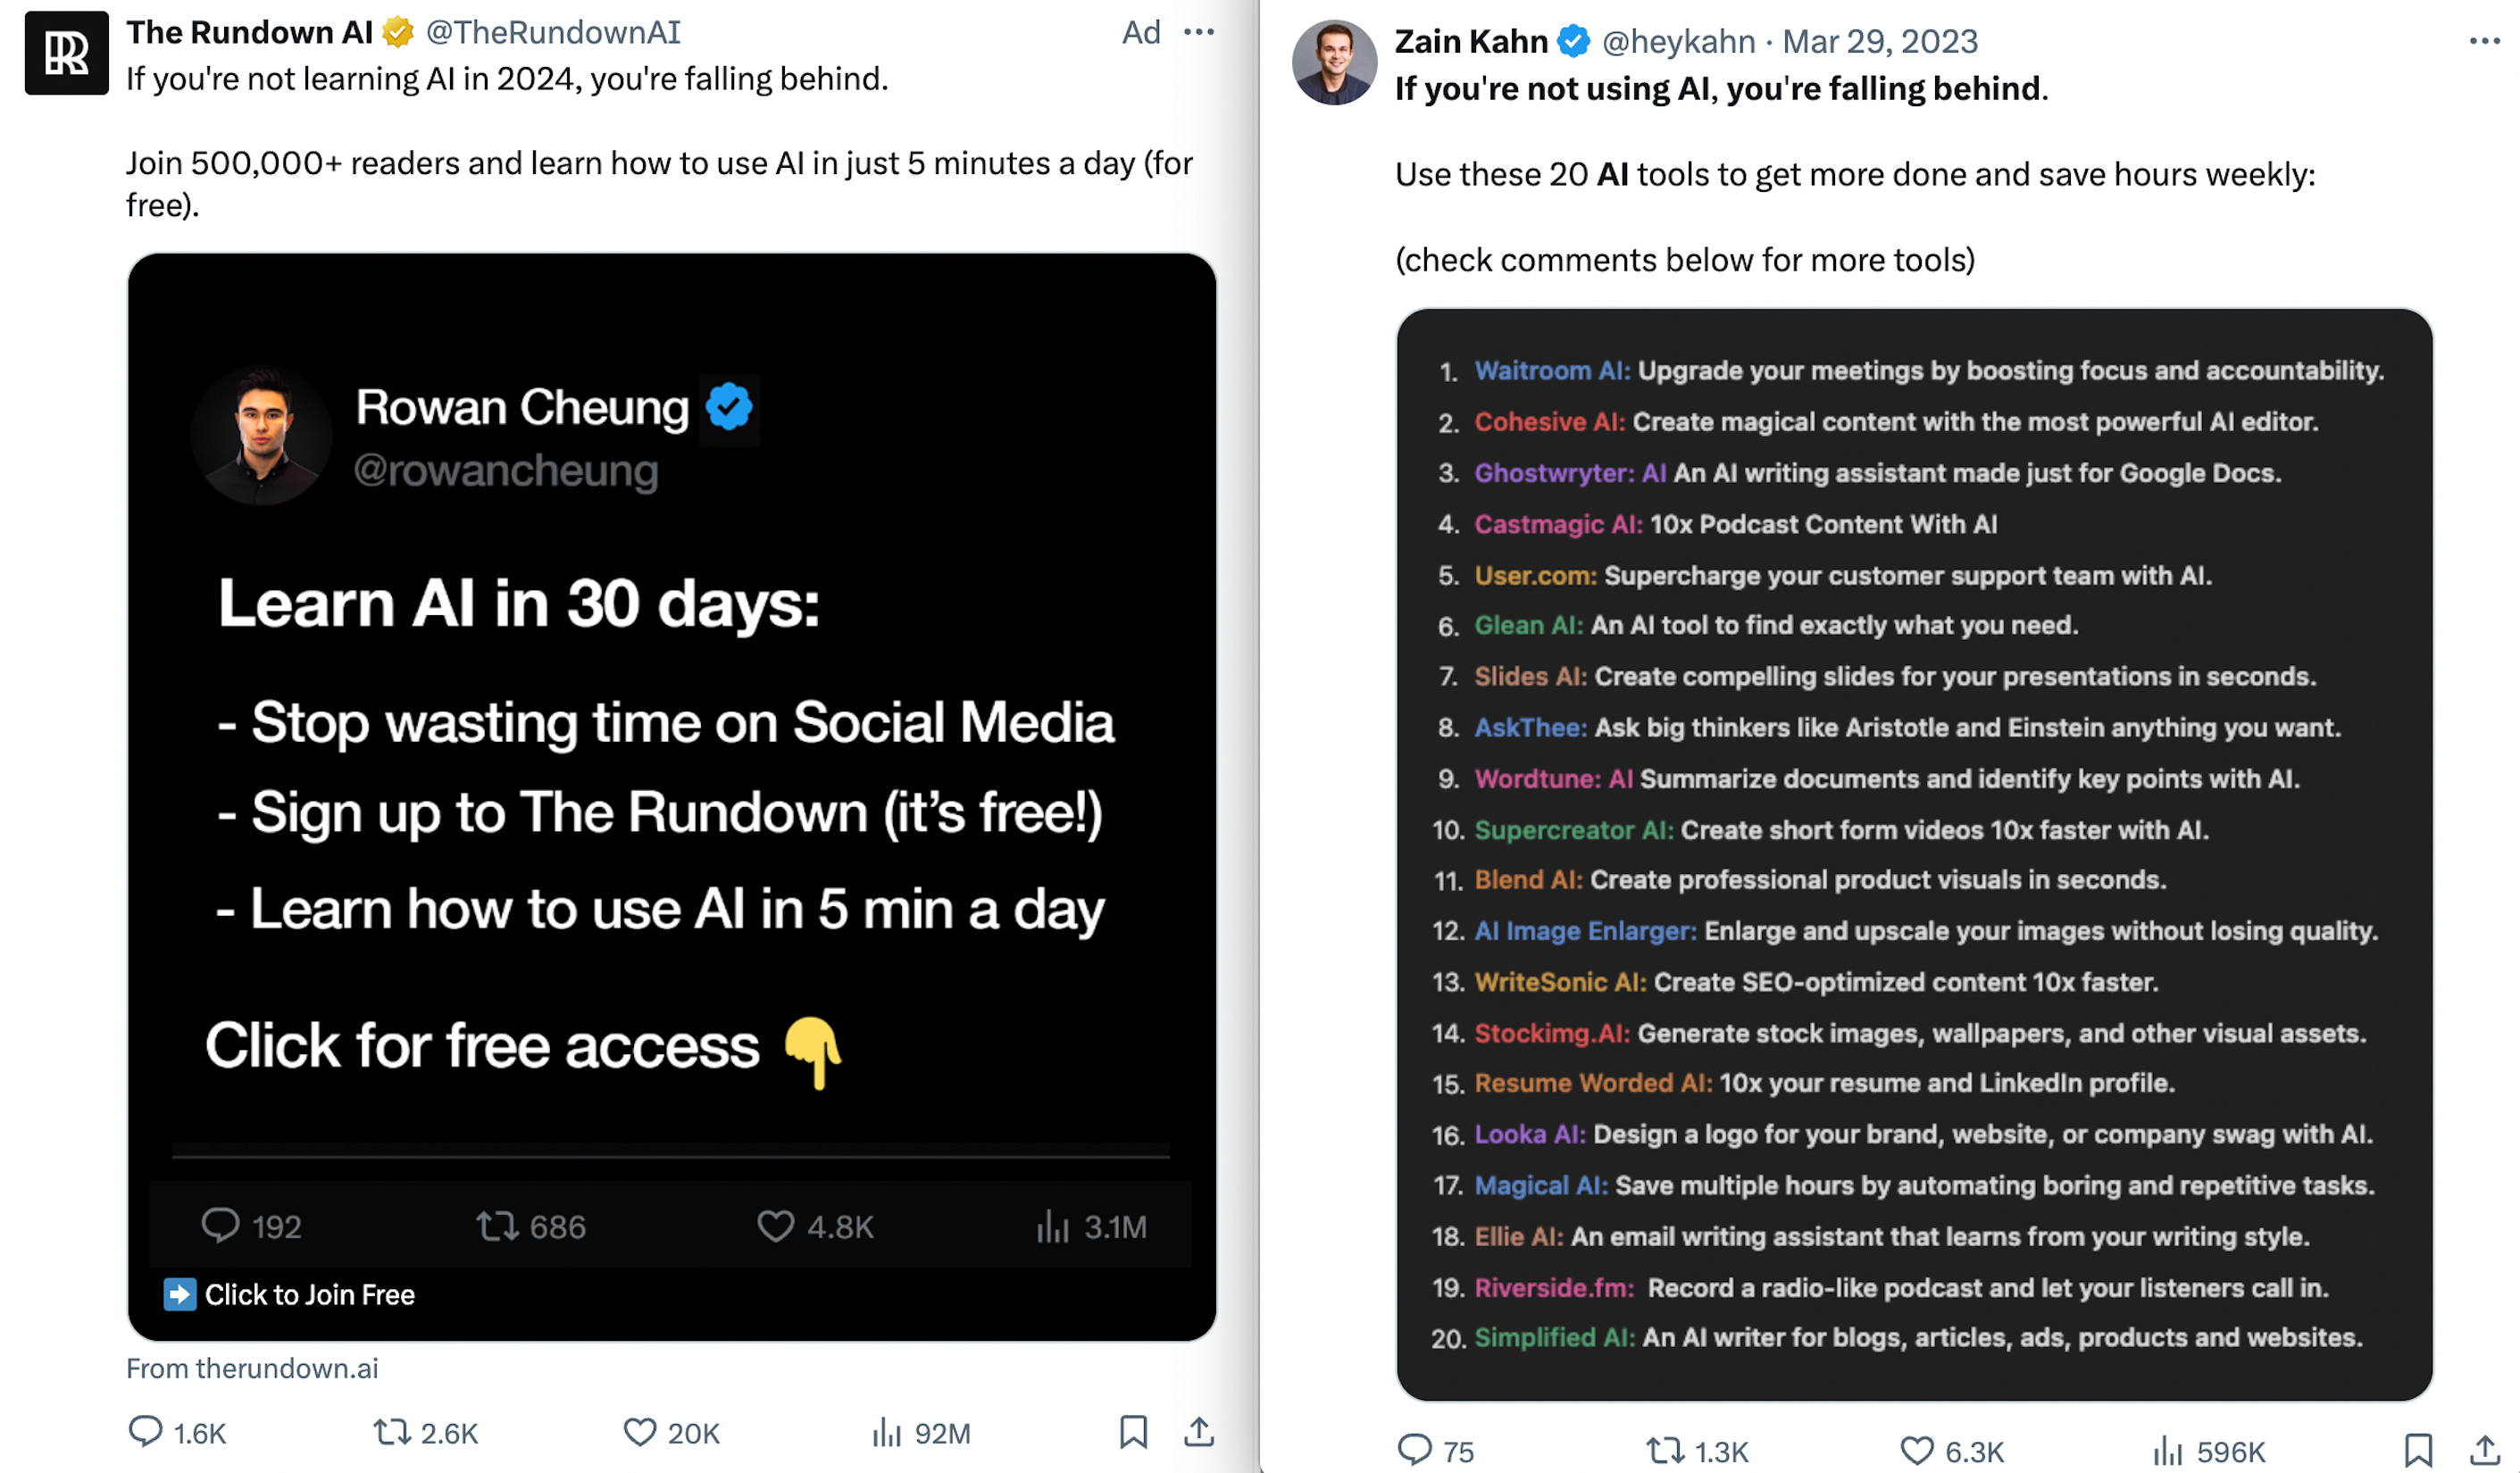Repost Zain Kahn's post with 1.3K reposts
The height and width of the screenshot is (1473, 2520).
(1697, 1451)
